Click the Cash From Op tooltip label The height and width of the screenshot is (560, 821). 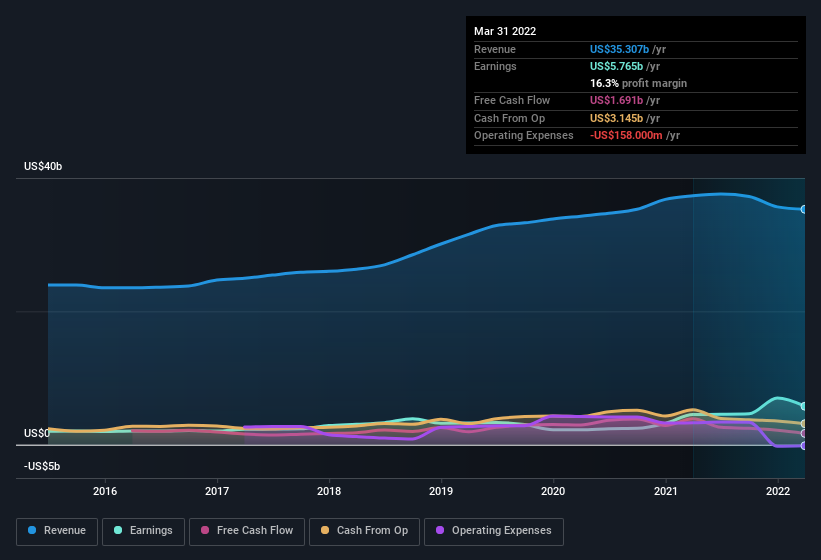pyautogui.click(x=509, y=118)
